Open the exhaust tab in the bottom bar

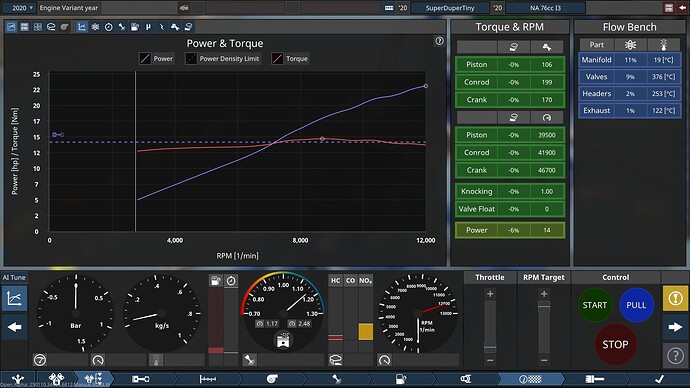[466, 379]
